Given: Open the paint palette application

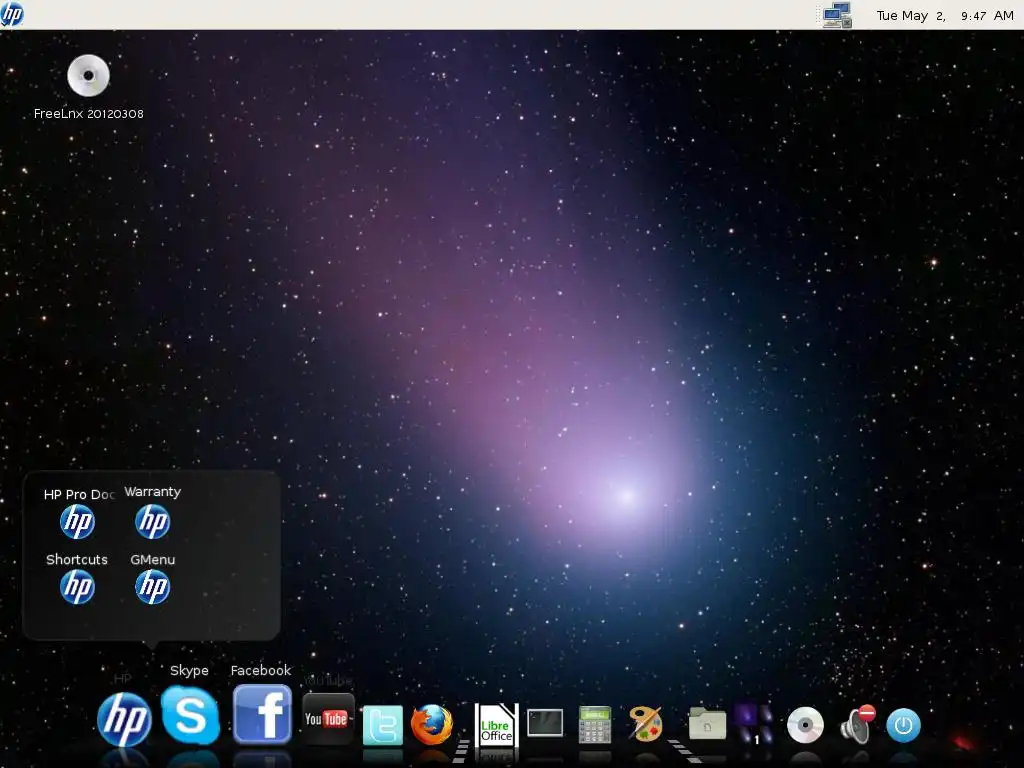Looking at the screenshot, I should point(645,724).
